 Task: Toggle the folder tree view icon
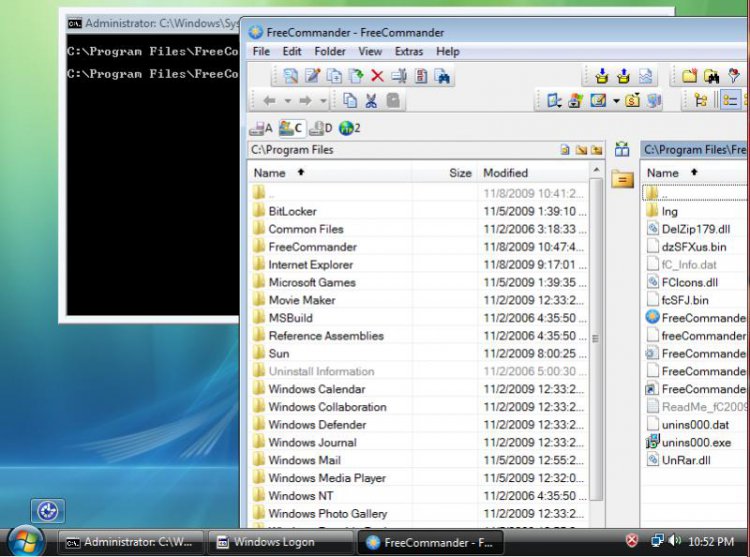pyautogui.click(x=701, y=100)
